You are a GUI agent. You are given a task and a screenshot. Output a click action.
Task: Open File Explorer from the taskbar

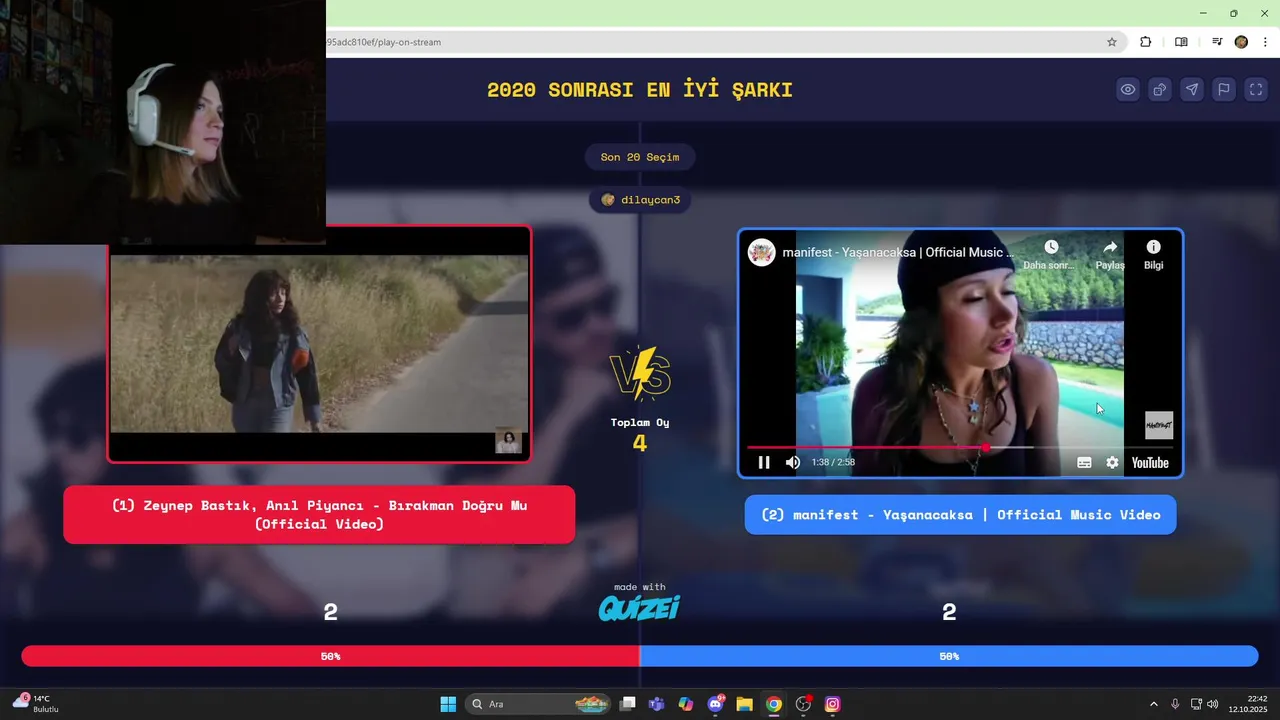(744, 704)
